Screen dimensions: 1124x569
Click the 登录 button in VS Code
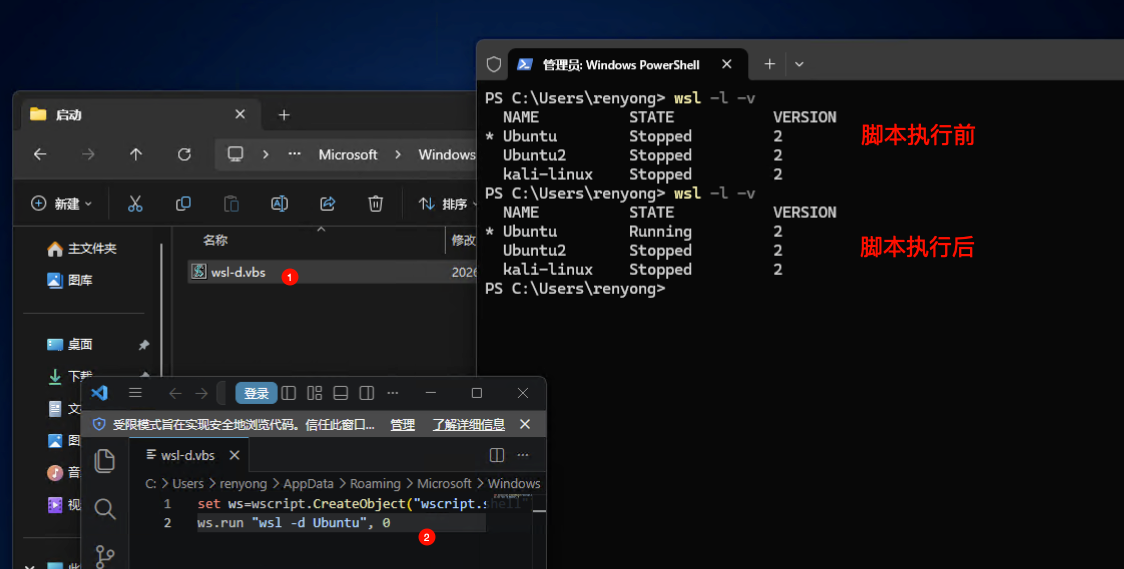[256, 393]
